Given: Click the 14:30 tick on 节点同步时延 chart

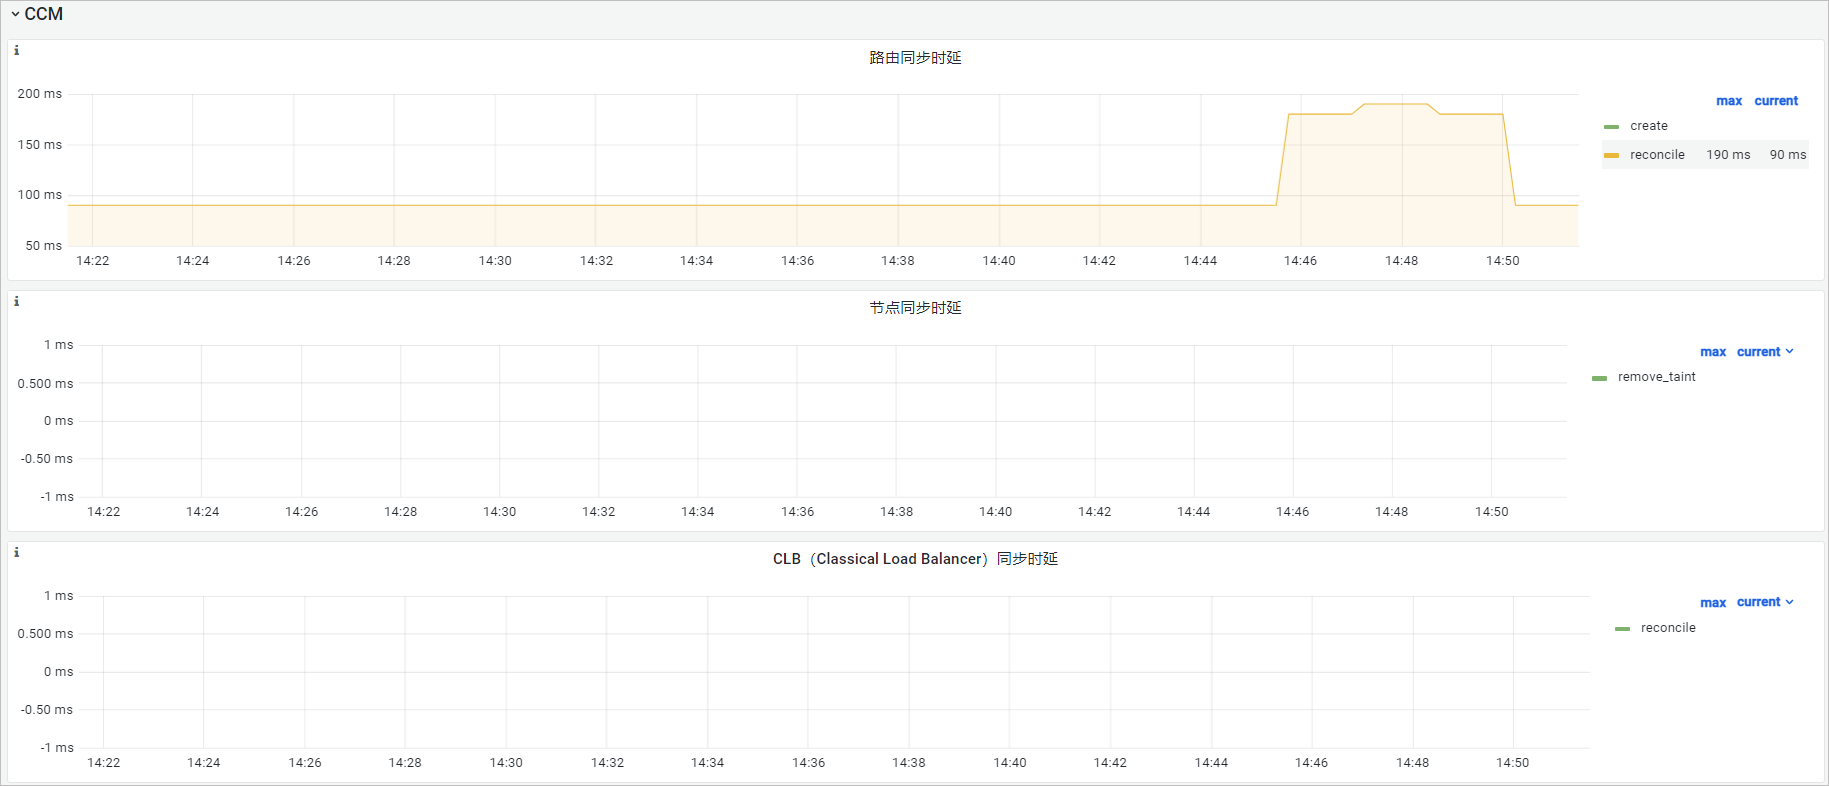Looking at the screenshot, I should point(499,512).
